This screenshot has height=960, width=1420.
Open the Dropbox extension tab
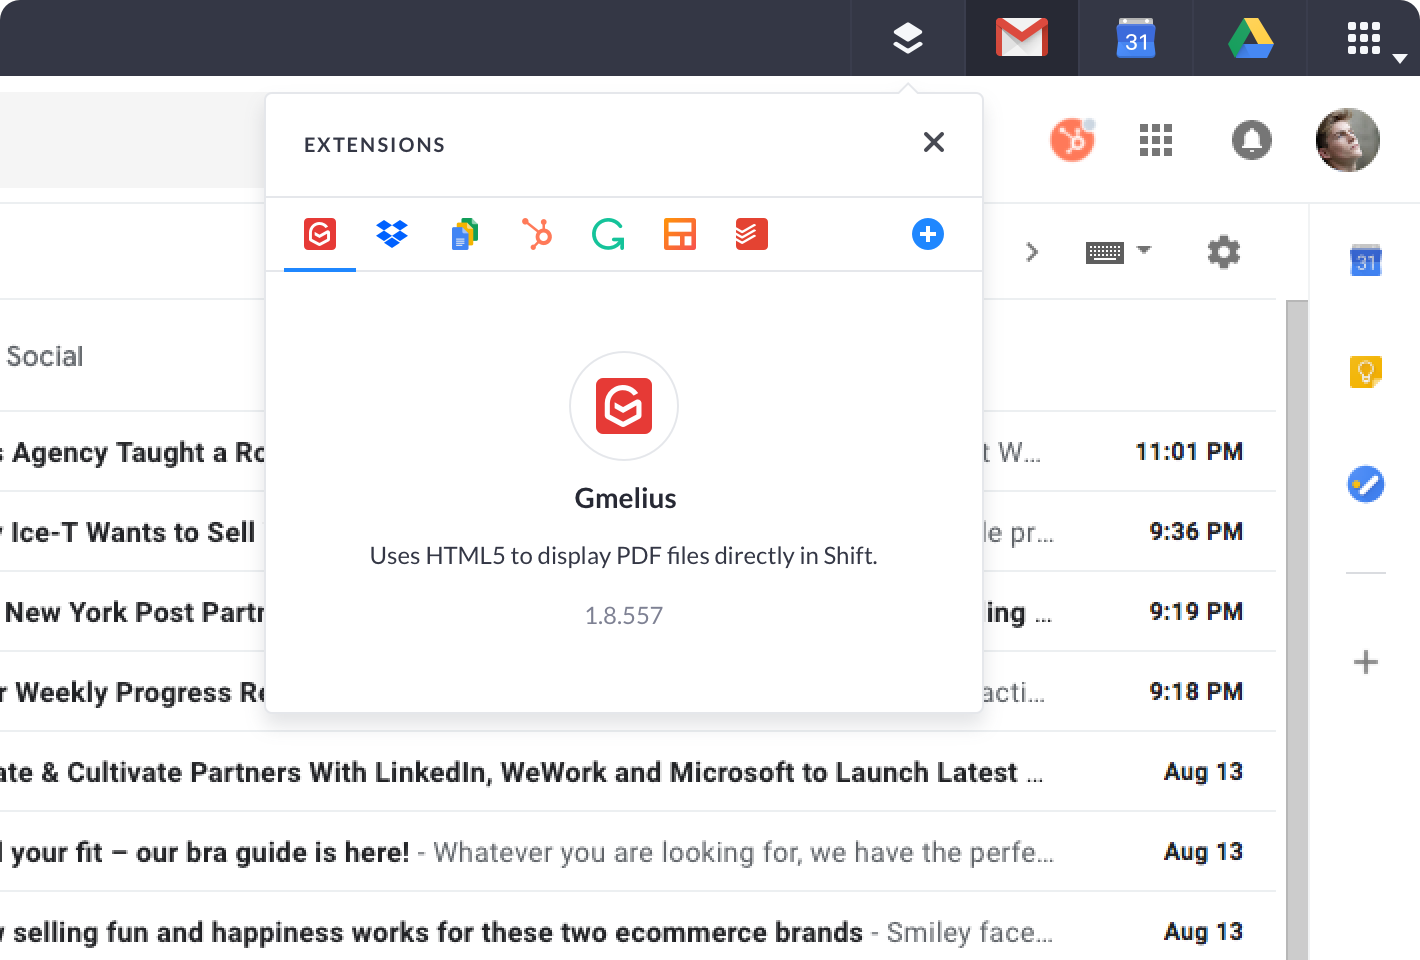pyautogui.click(x=391, y=234)
